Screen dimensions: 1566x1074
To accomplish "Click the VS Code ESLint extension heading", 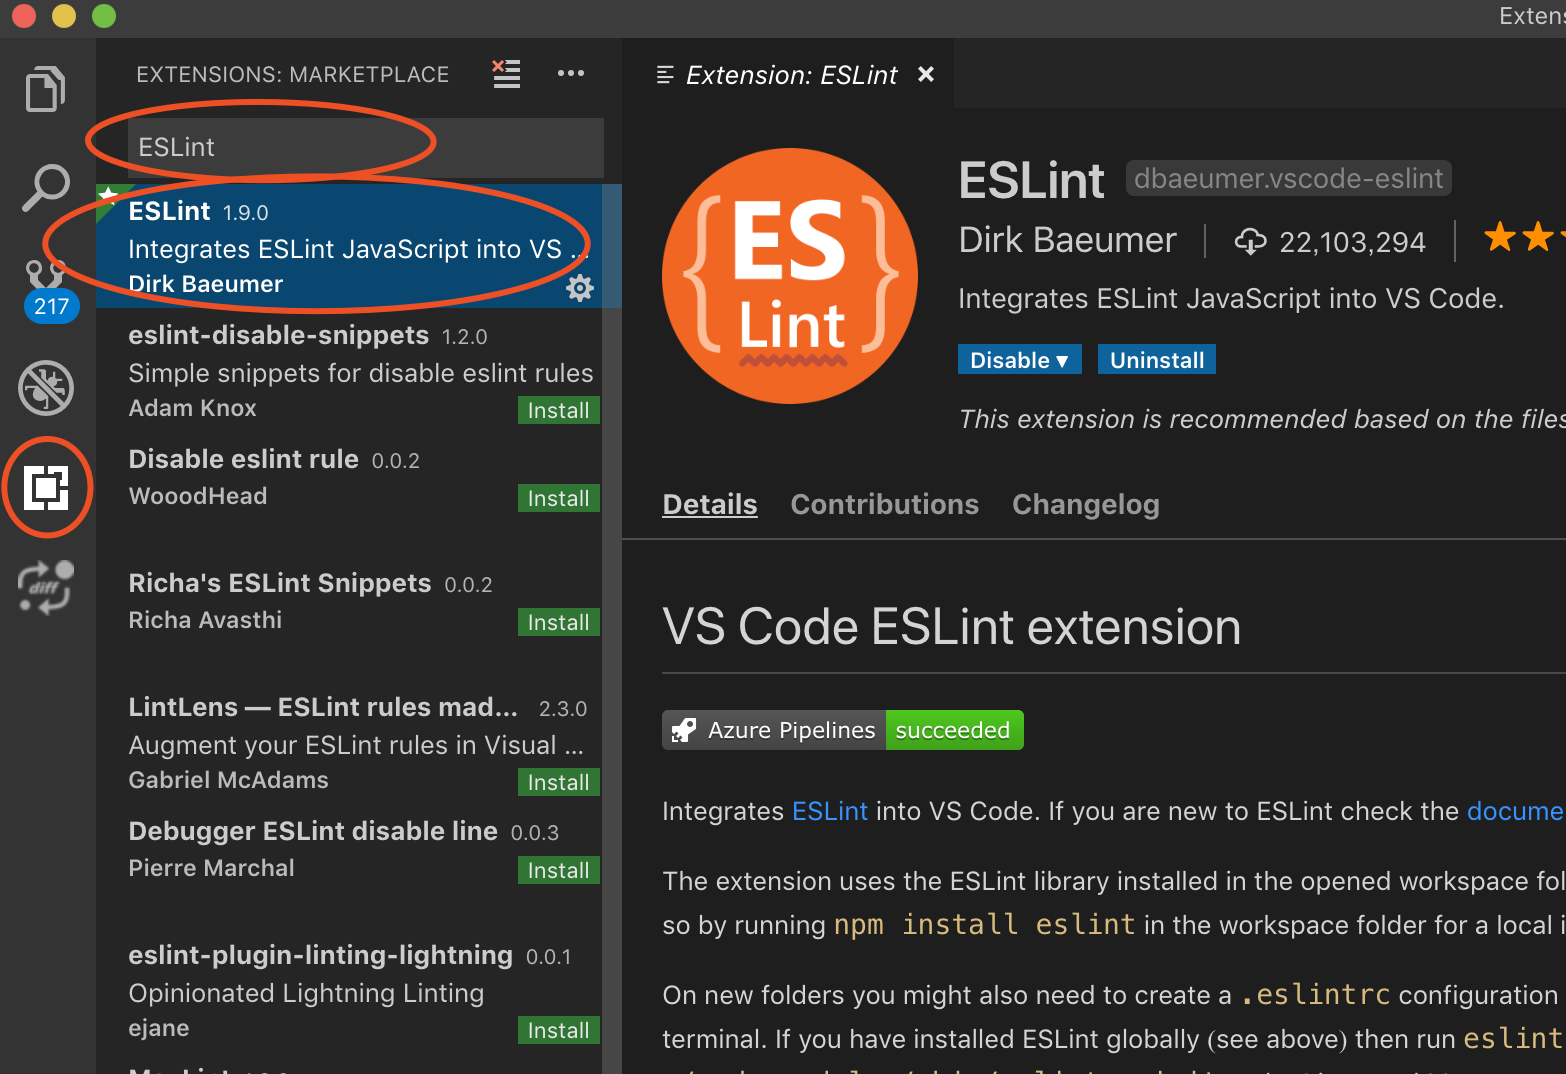I will tap(951, 627).
